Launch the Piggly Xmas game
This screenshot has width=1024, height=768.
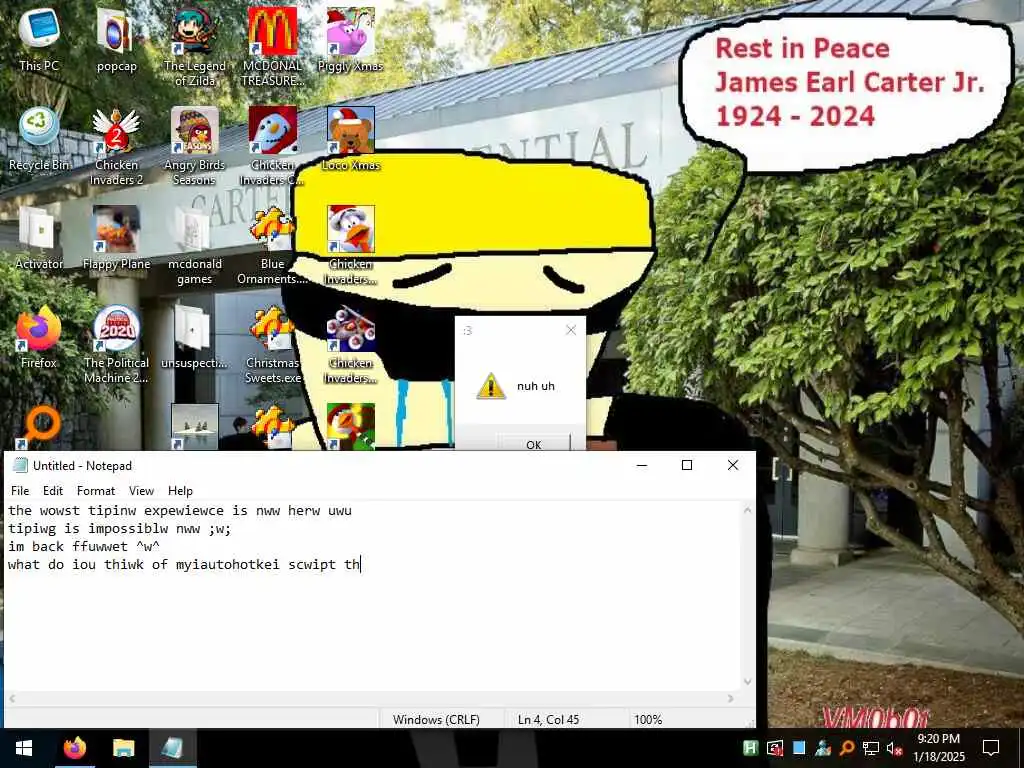pos(350,39)
